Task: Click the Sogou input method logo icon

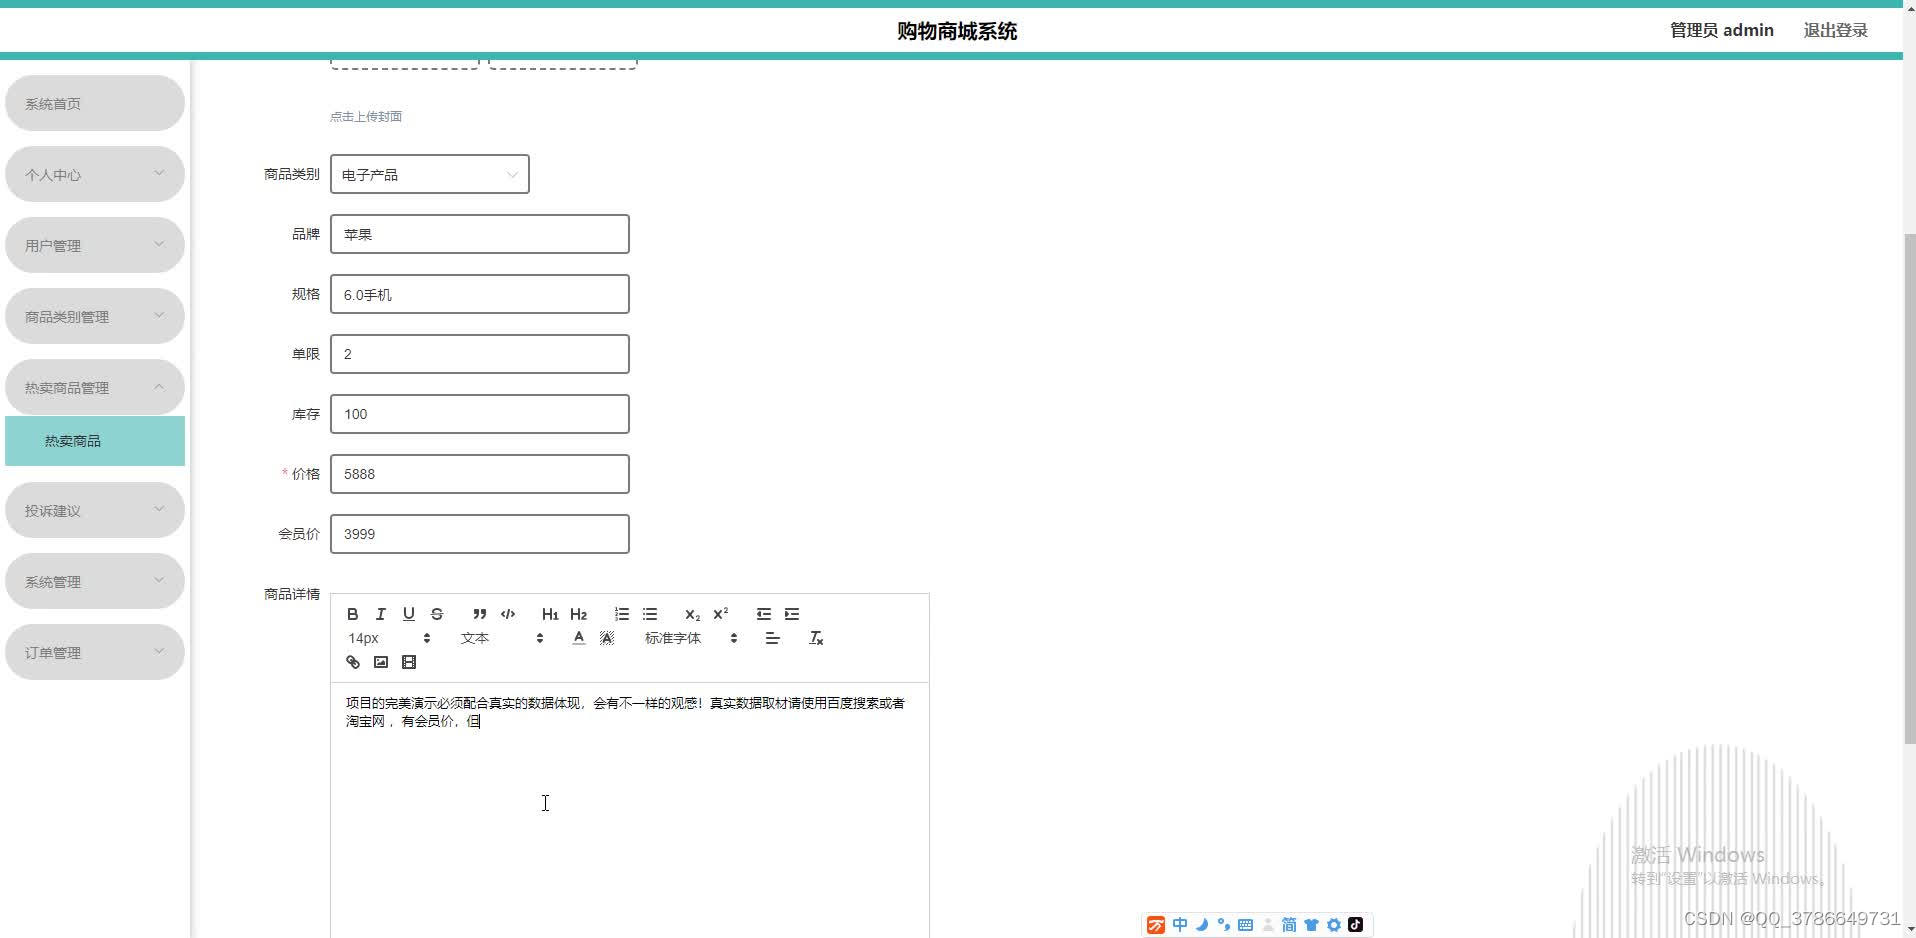Action: (1156, 925)
